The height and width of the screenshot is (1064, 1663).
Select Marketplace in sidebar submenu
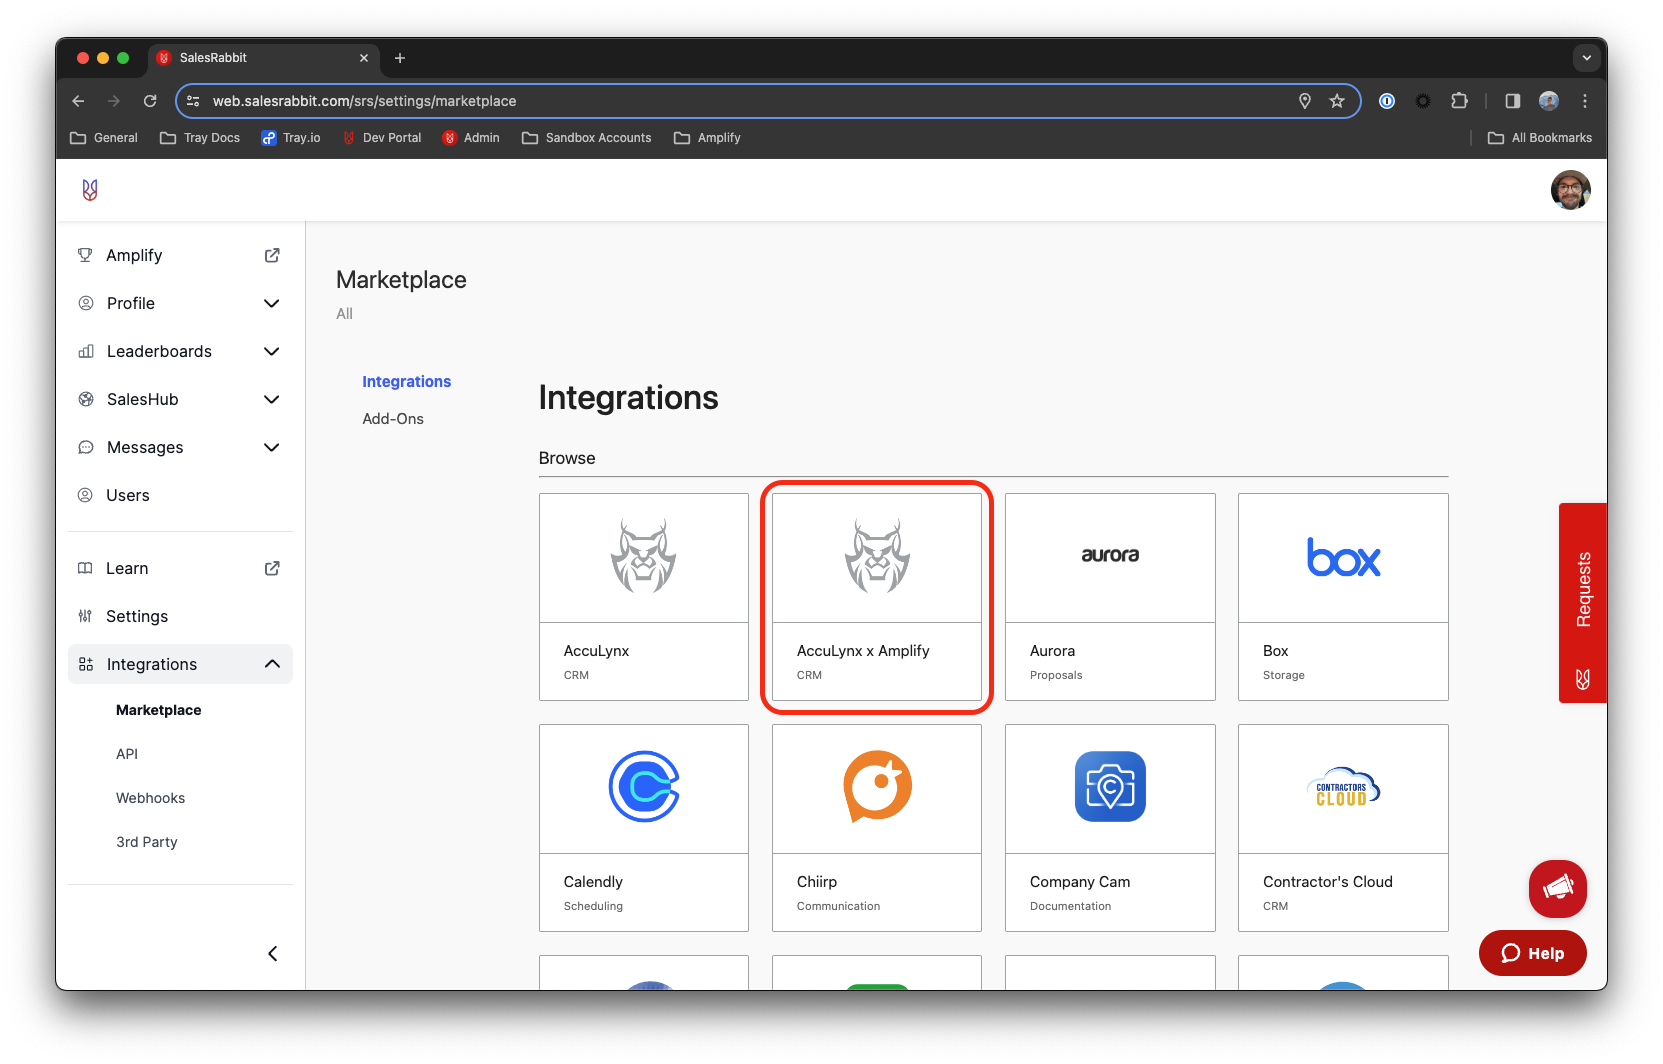click(159, 710)
